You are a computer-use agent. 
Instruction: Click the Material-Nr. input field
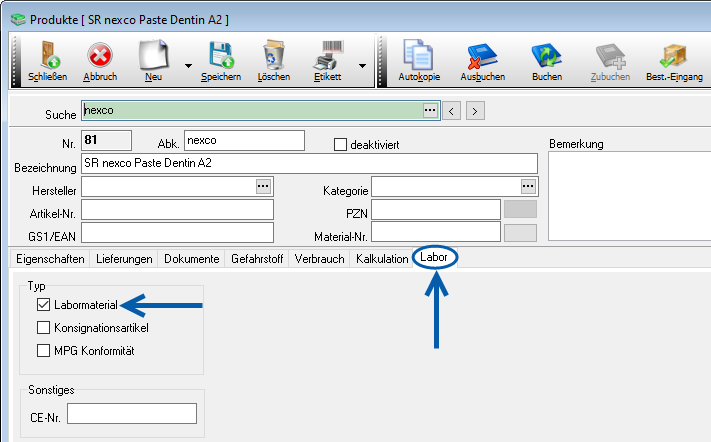tap(436, 232)
